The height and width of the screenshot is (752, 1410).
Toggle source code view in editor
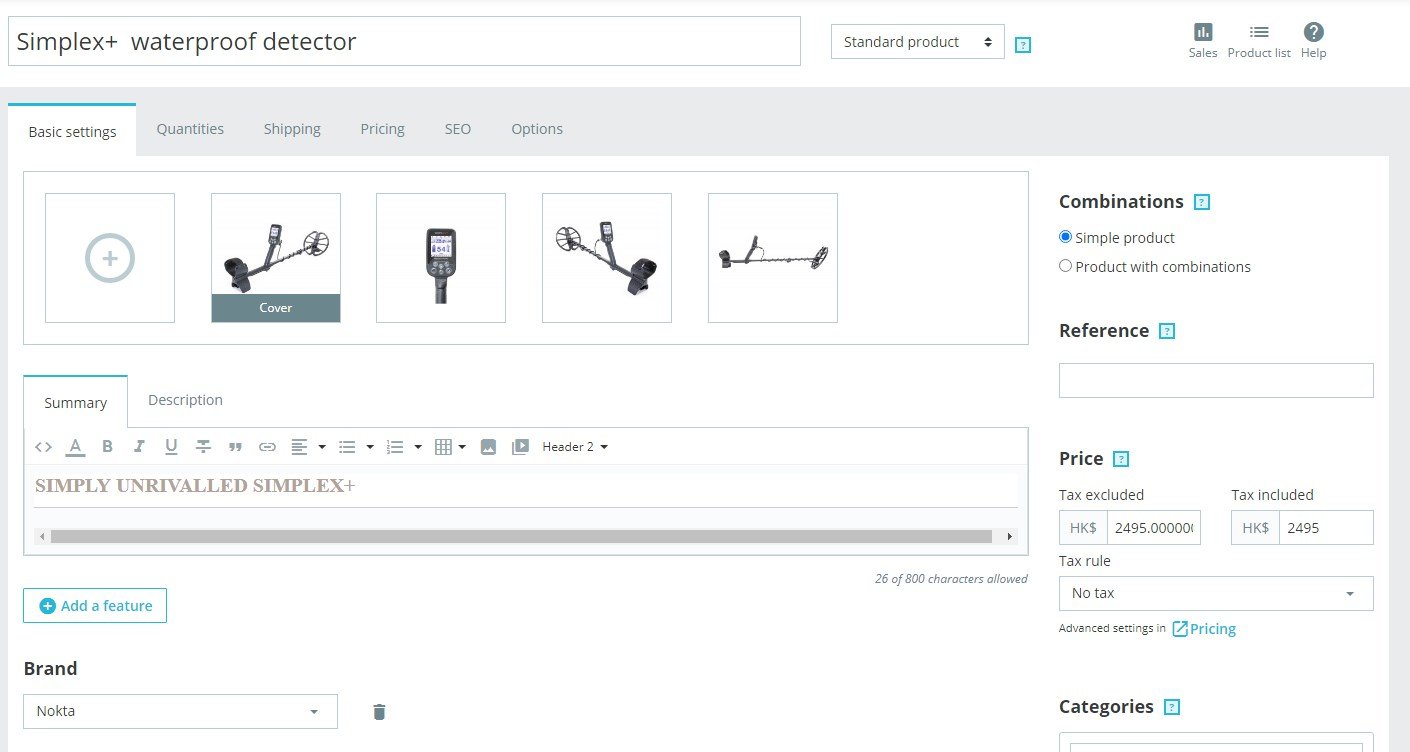tap(43, 447)
